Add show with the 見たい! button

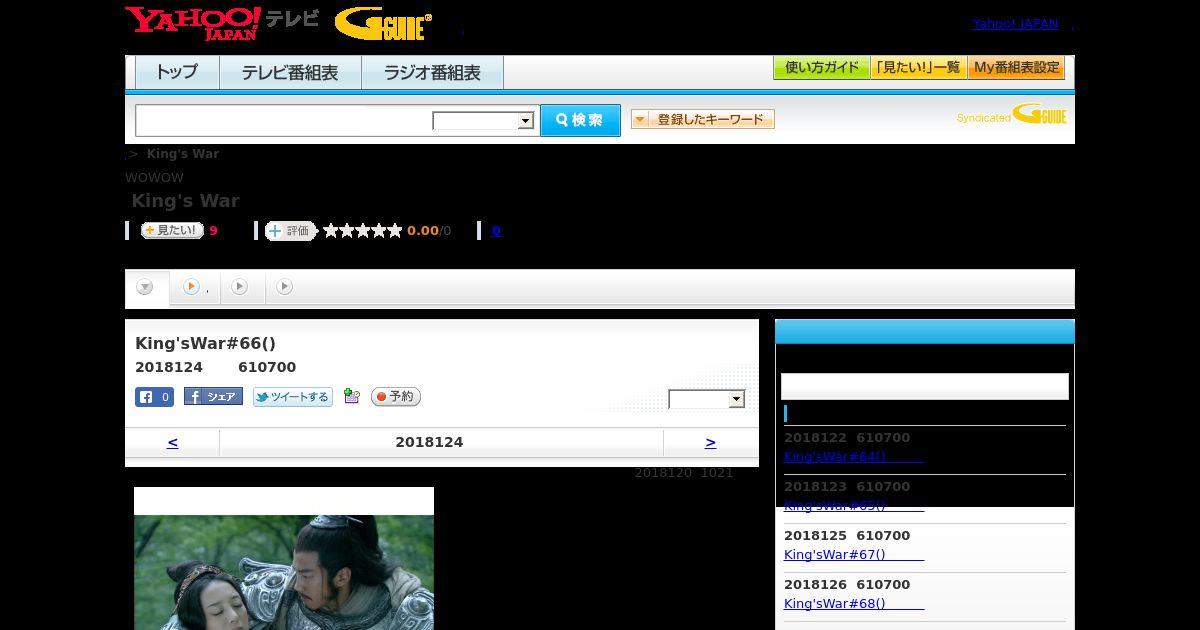[x=172, y=231]
